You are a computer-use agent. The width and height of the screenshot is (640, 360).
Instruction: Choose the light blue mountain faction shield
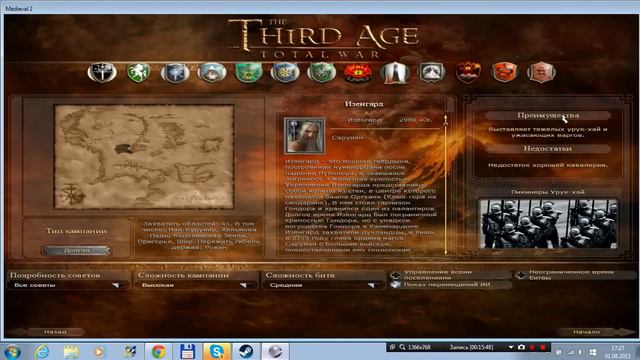click(x=211, y=73)
